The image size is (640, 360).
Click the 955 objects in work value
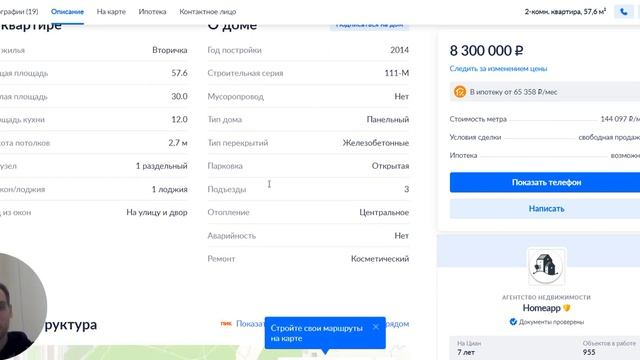(x=589, y=352)
